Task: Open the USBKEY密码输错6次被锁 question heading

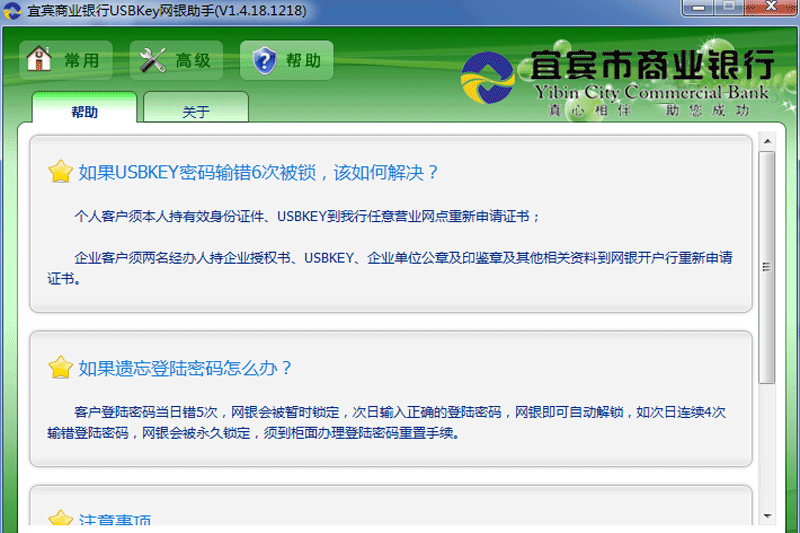Action: (258, 172)
